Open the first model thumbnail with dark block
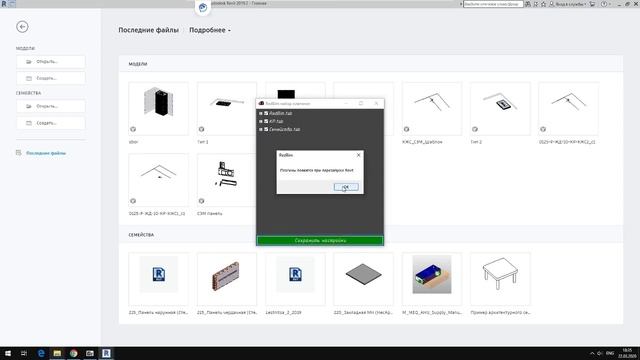 158,109
